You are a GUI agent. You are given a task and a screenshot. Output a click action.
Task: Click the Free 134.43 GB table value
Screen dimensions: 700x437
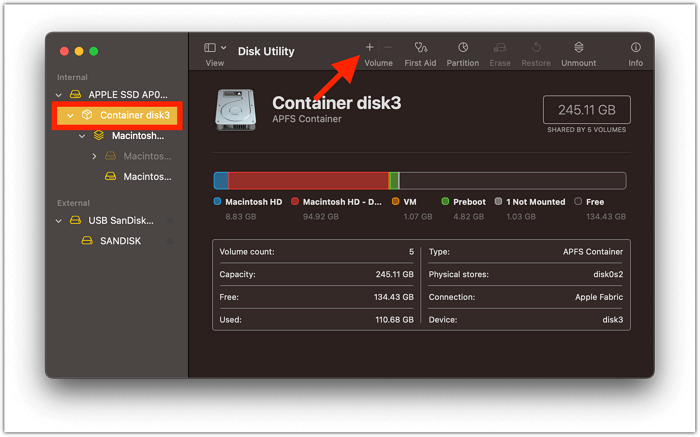pyautogui.click(x=394, y=297)
